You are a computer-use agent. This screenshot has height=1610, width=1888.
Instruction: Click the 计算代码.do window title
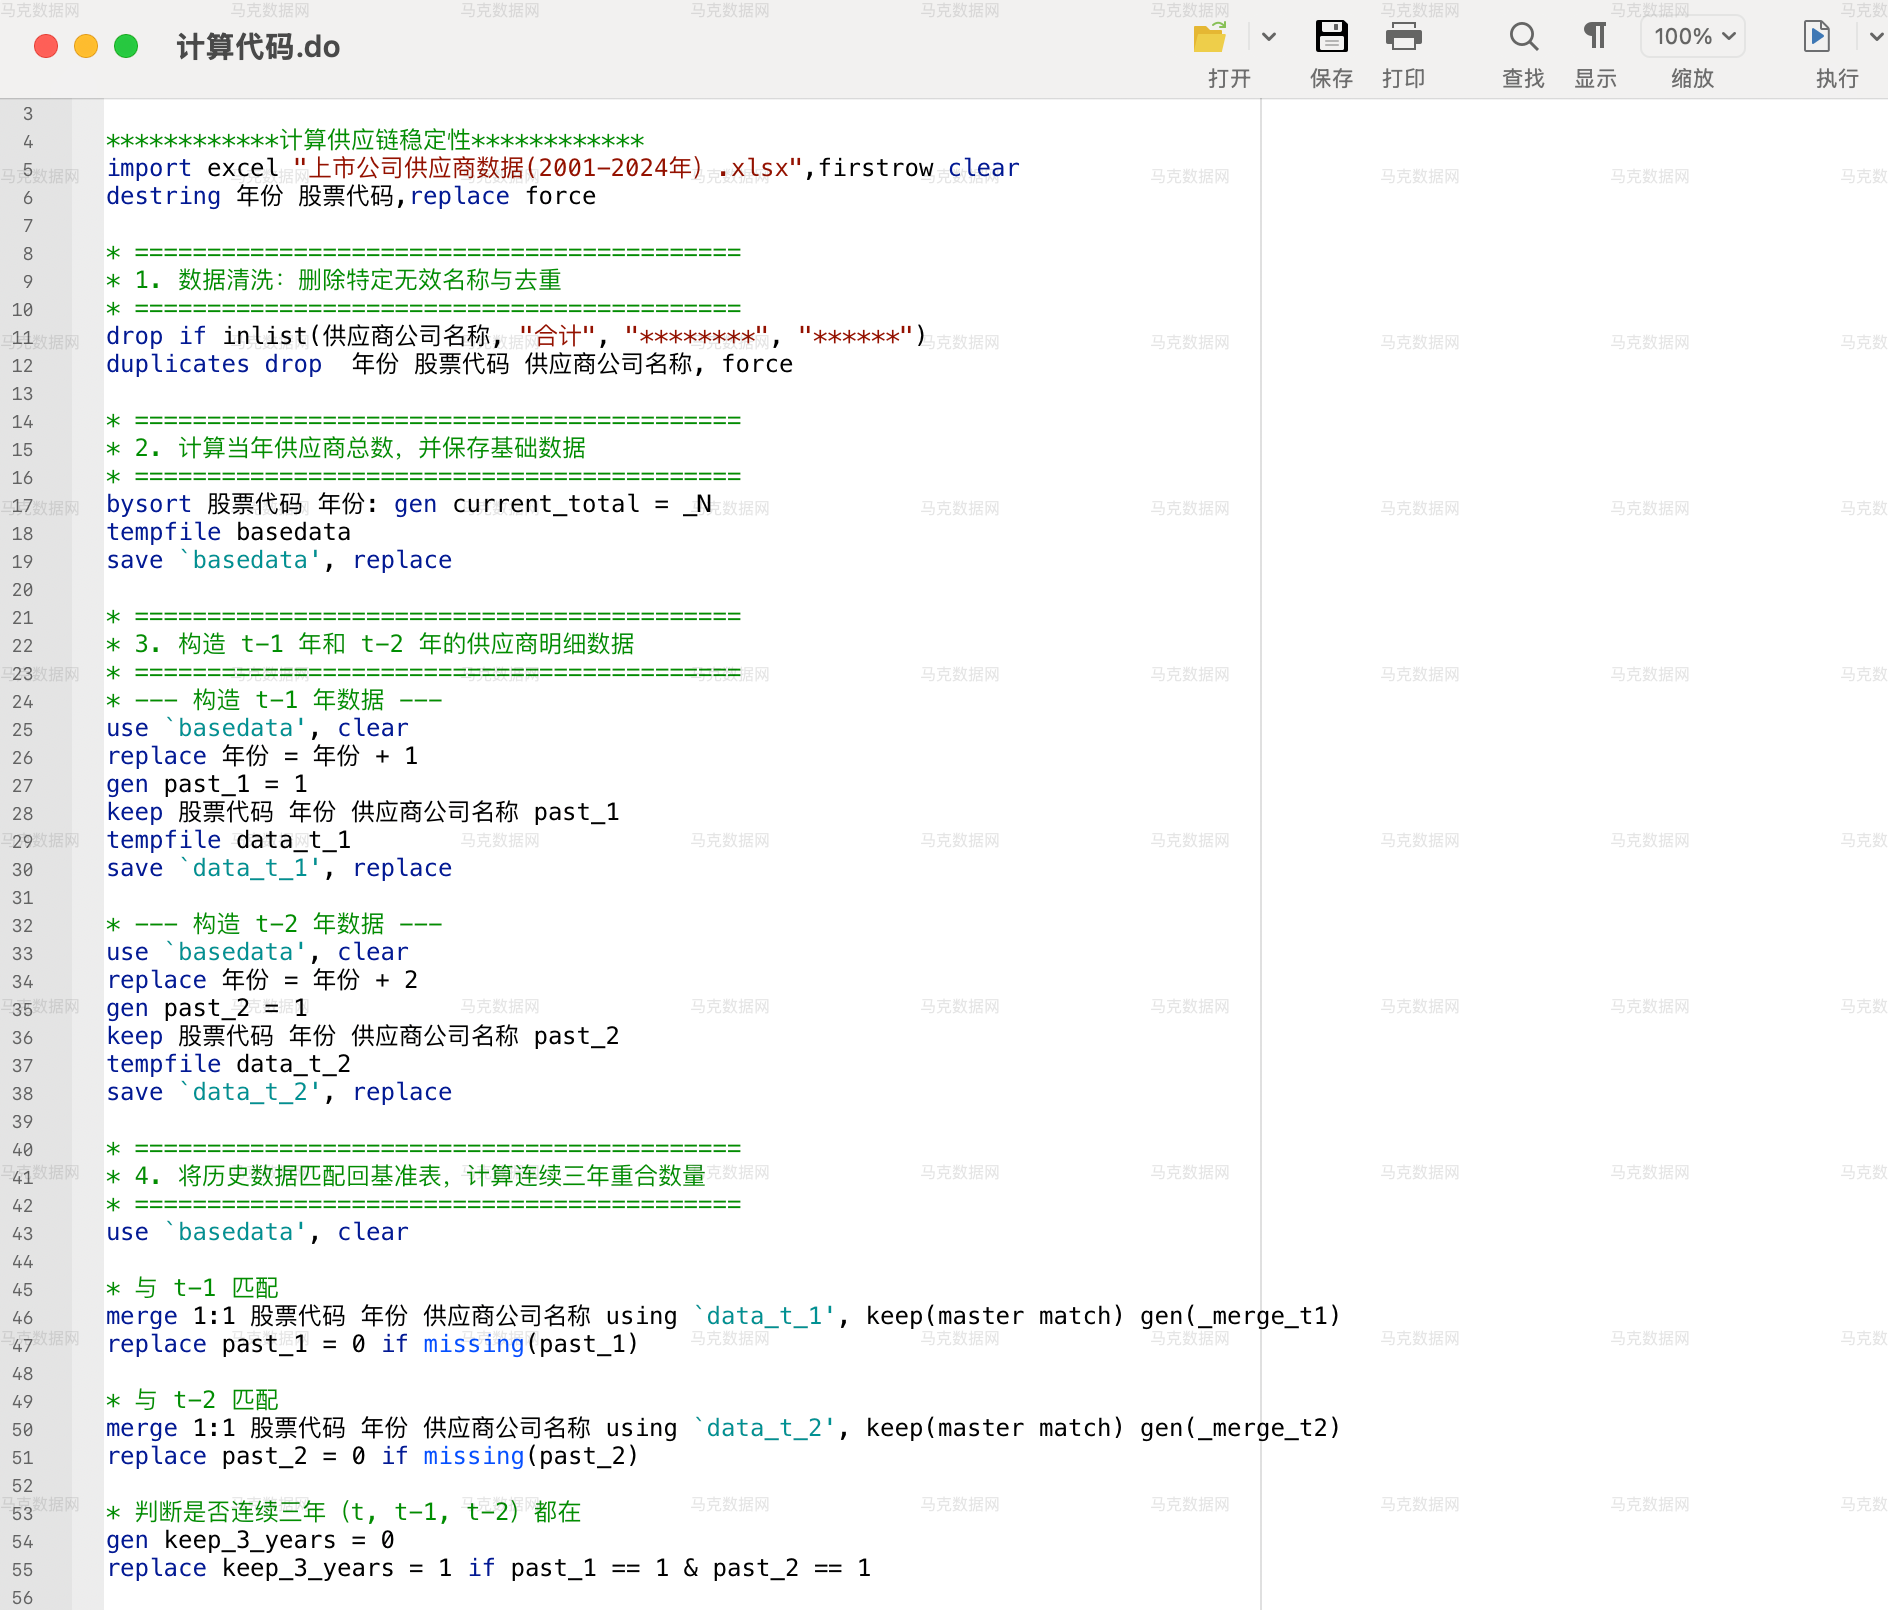[x=258, y=47]
